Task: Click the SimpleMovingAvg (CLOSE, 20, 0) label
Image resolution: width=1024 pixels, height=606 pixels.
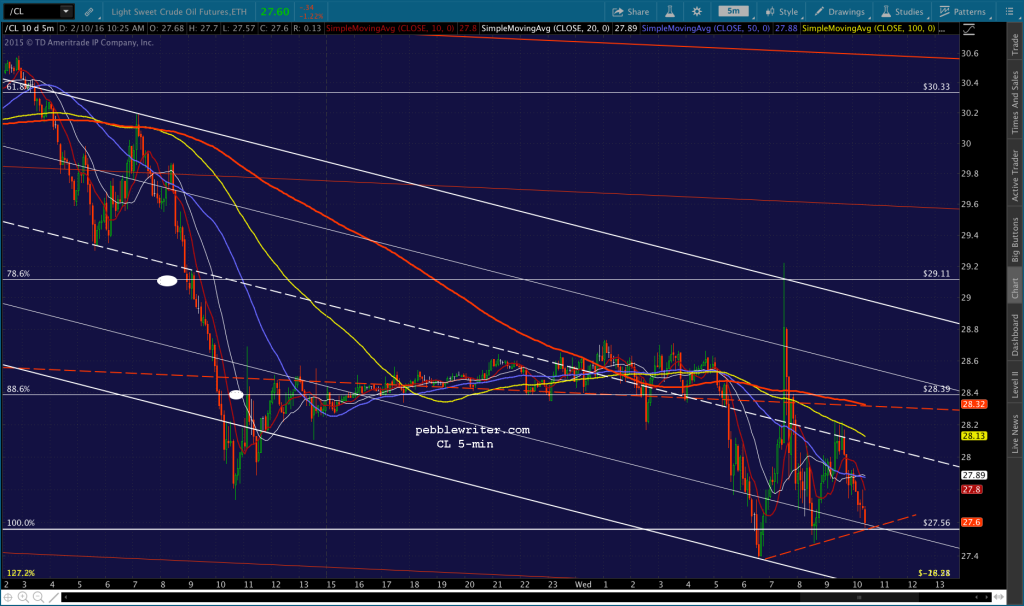Action: (545, 29)
